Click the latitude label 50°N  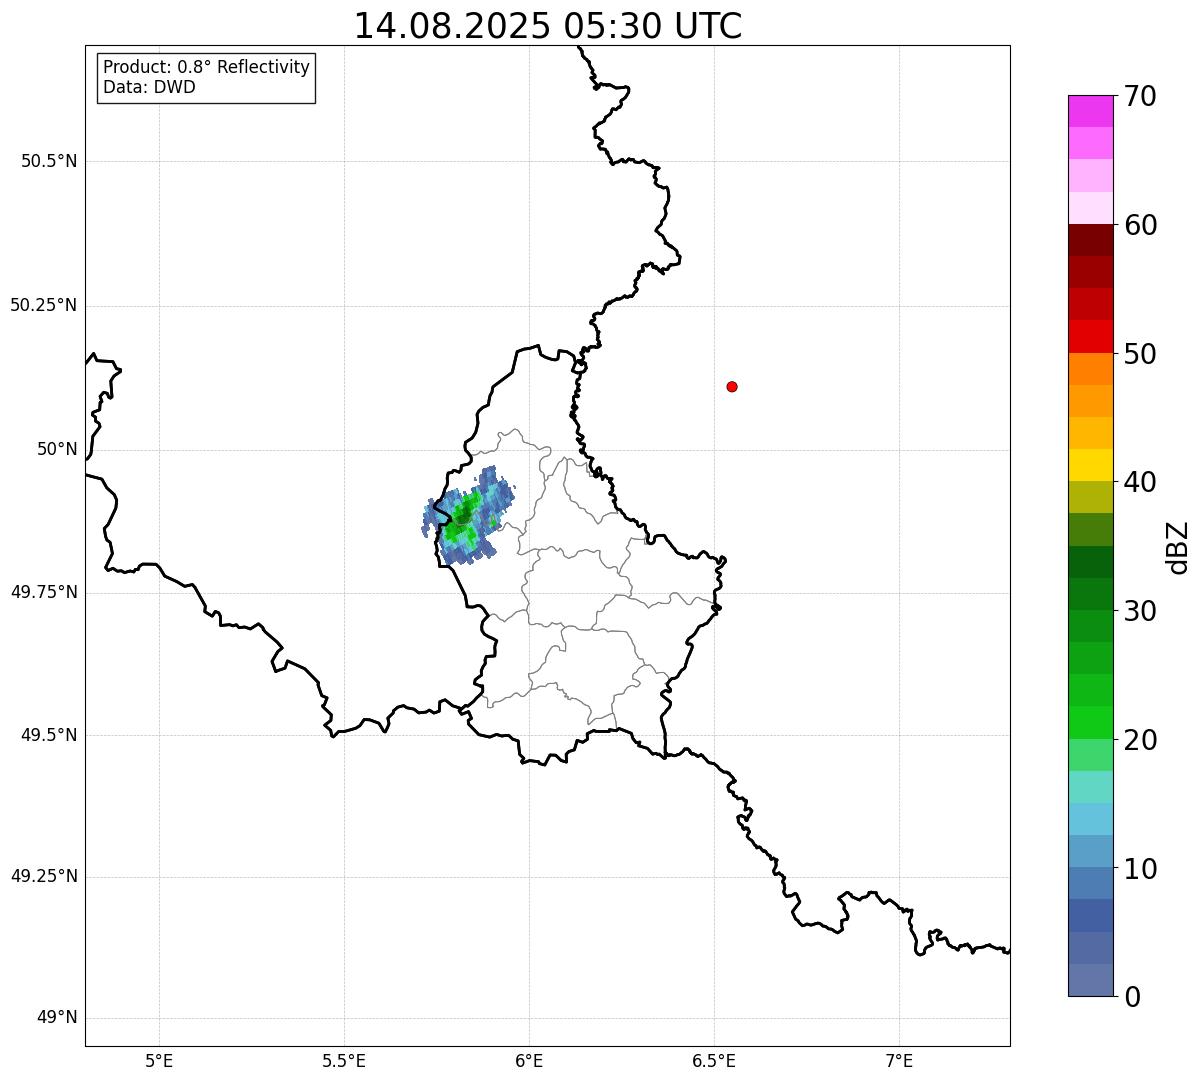[x=57, y=449]
